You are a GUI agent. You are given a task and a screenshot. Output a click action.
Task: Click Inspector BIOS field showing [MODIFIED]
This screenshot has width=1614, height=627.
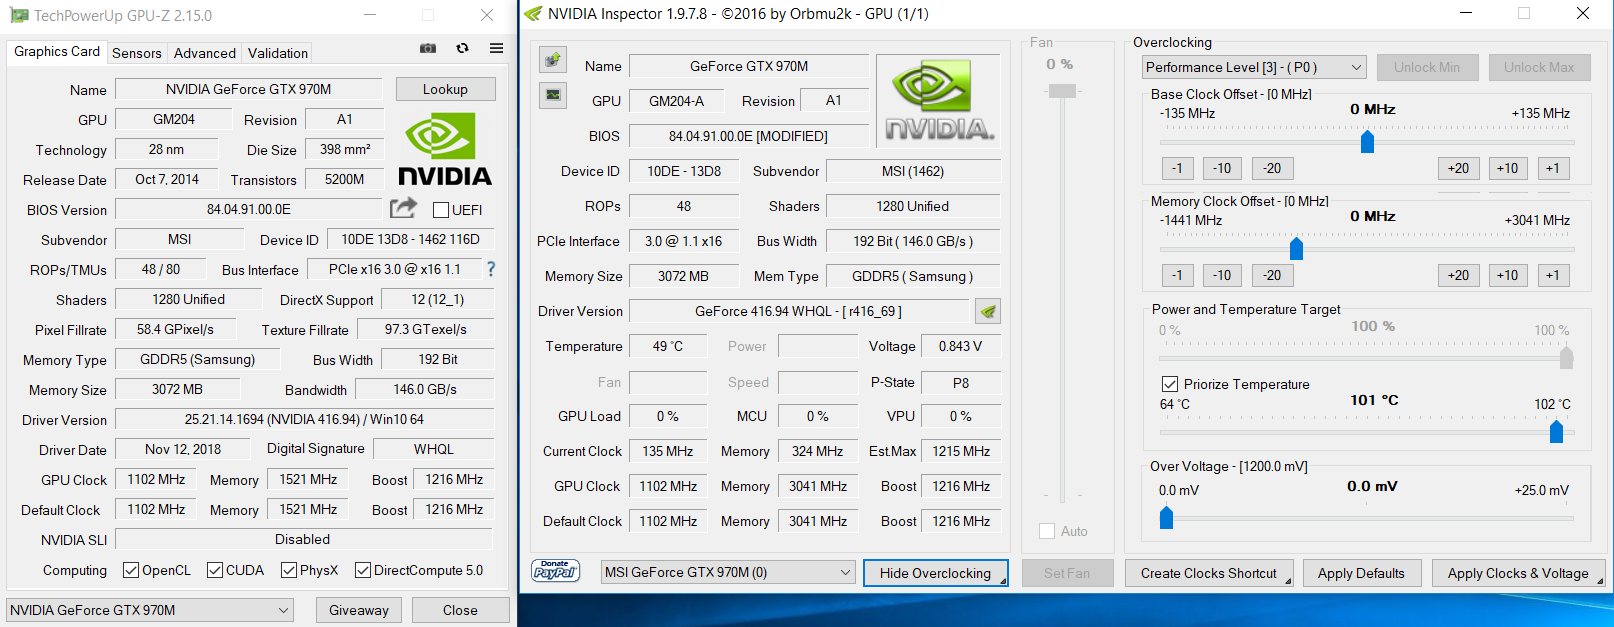pos(749,136)
